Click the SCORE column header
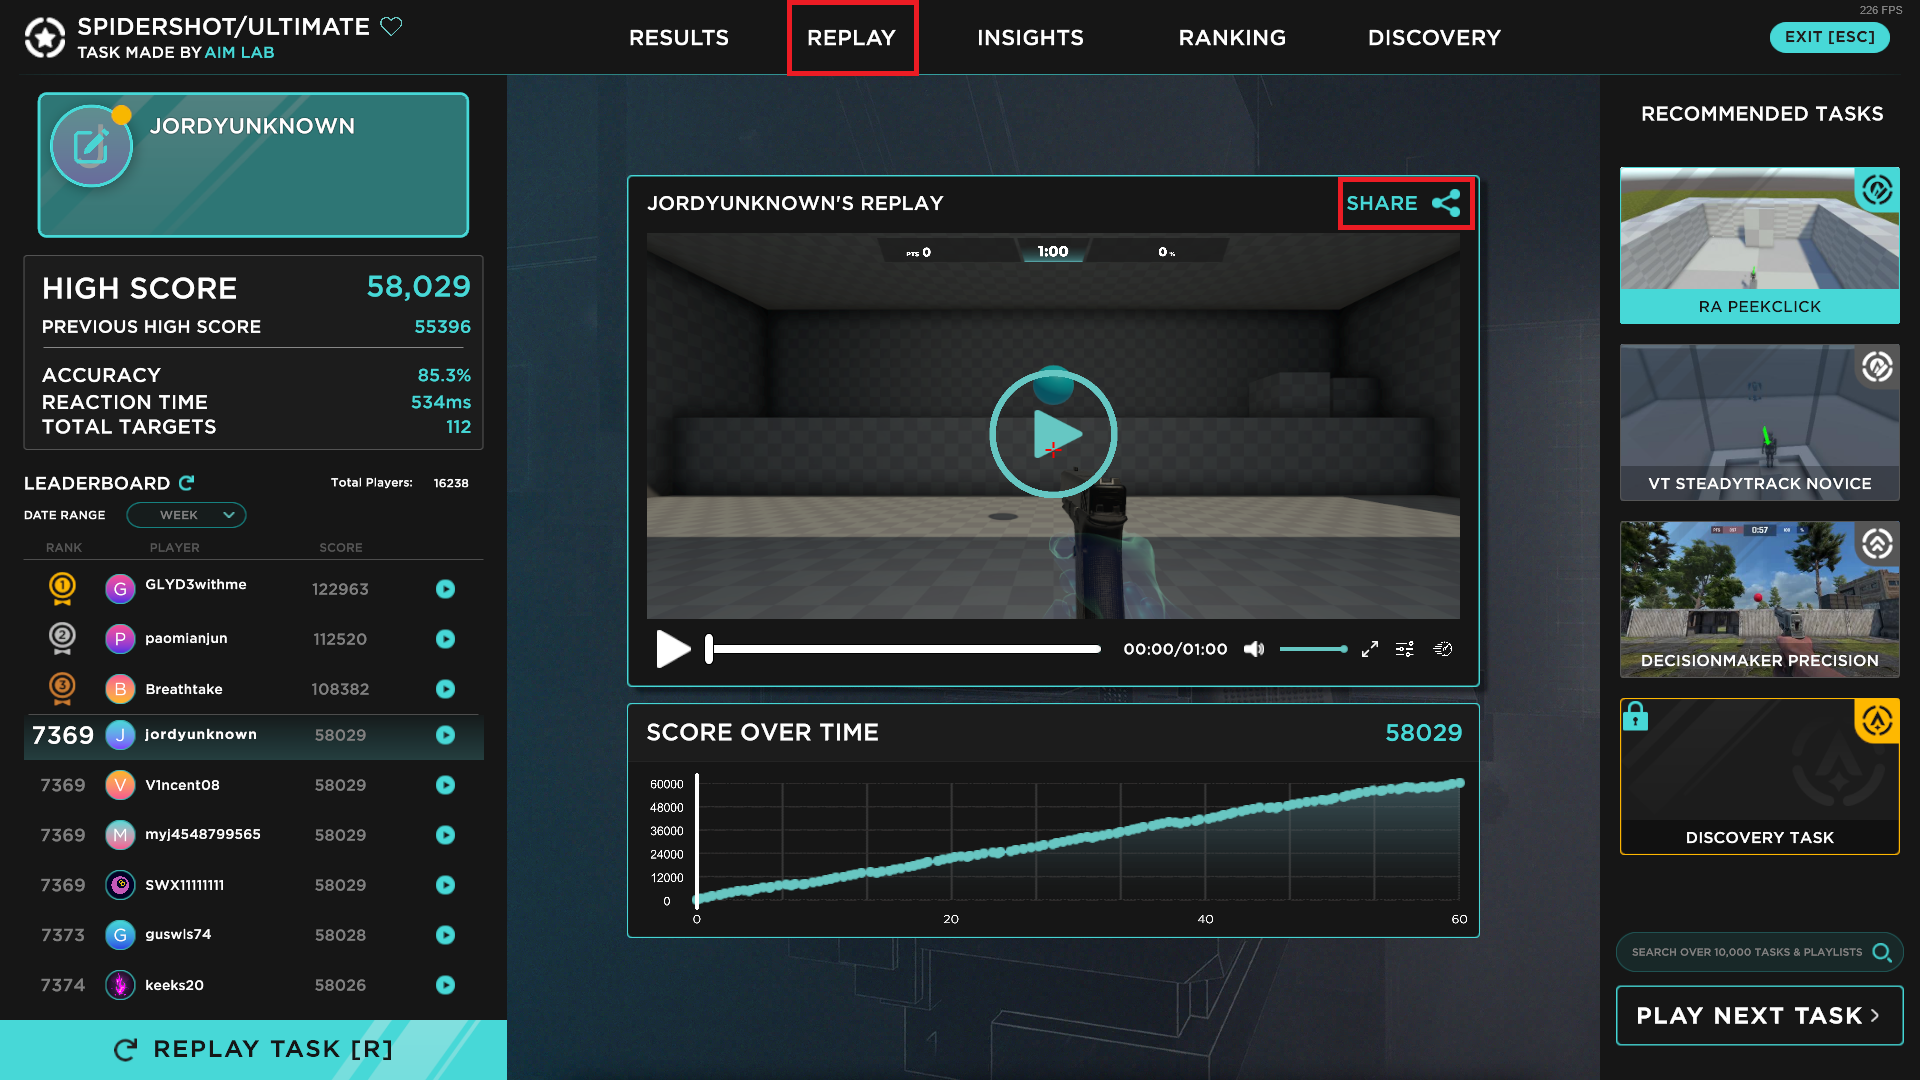Viewport: 1920px width, 1080px height. coord(341,548)
